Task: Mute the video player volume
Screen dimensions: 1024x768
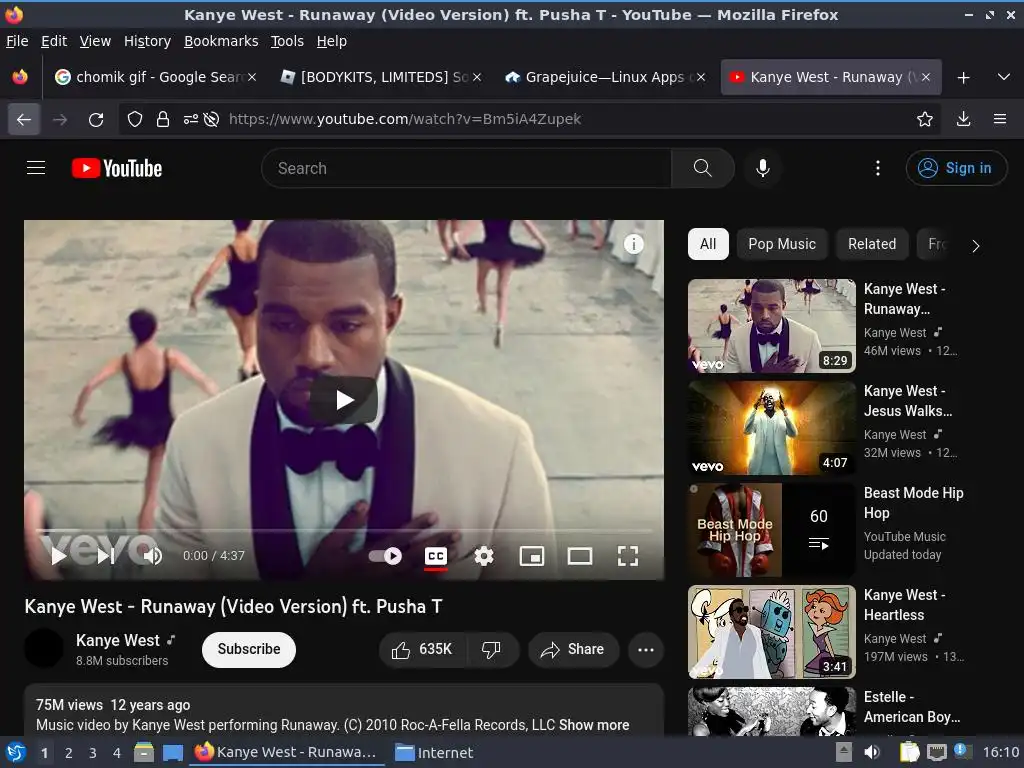Action: [153, 556]
